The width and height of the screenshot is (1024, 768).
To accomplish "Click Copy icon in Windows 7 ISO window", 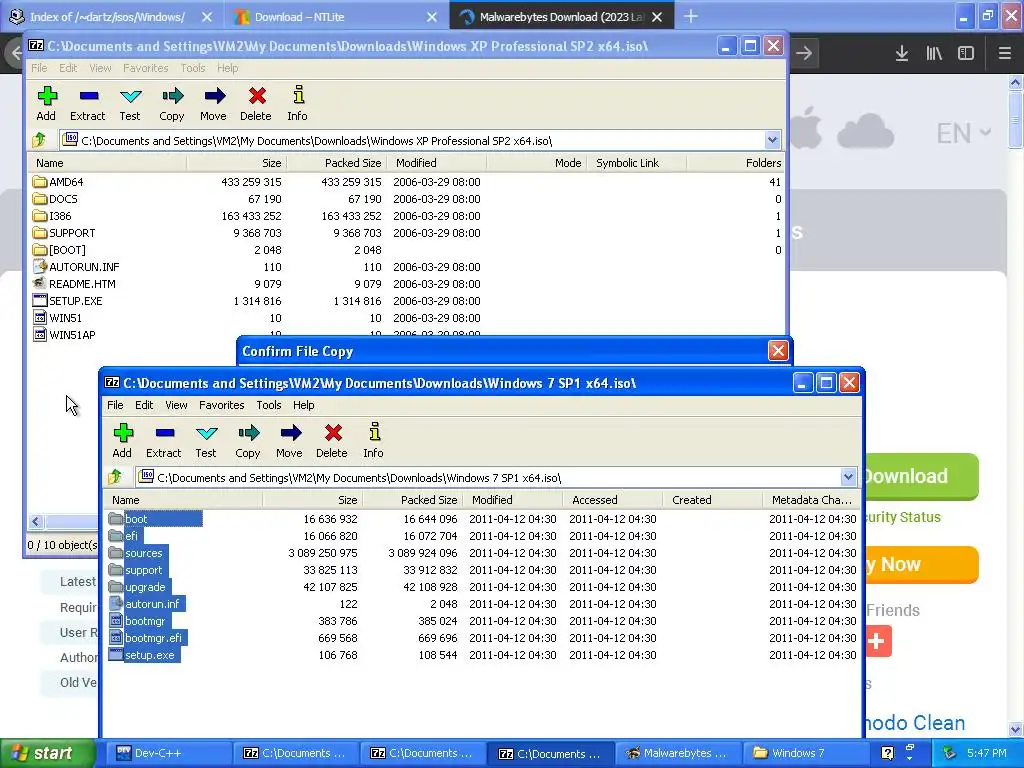I will click(x=248, y=434).
